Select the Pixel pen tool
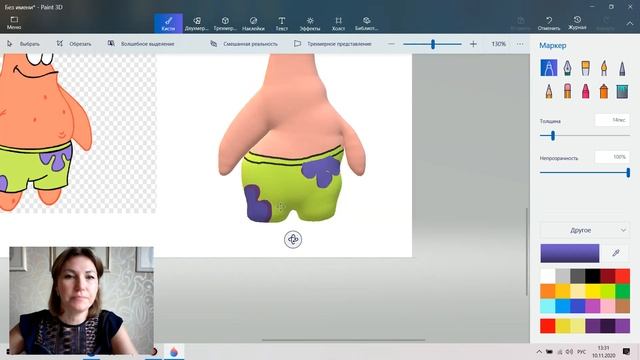The image size is (640, 360). [622, 68]
